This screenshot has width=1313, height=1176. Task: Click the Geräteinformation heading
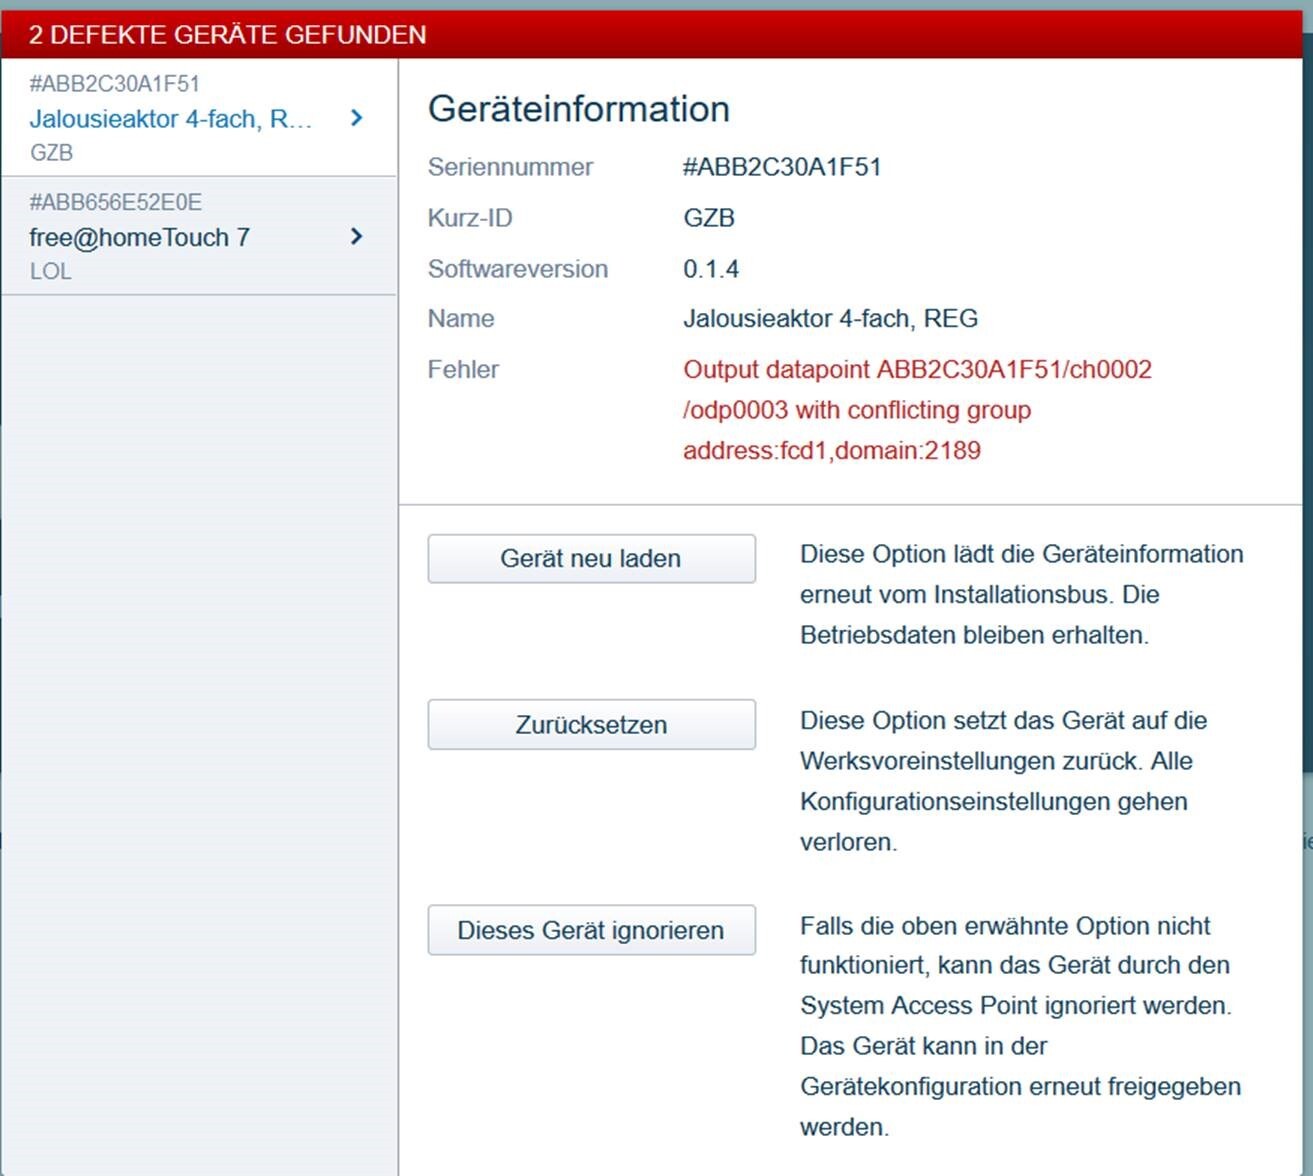coord(578,108)
